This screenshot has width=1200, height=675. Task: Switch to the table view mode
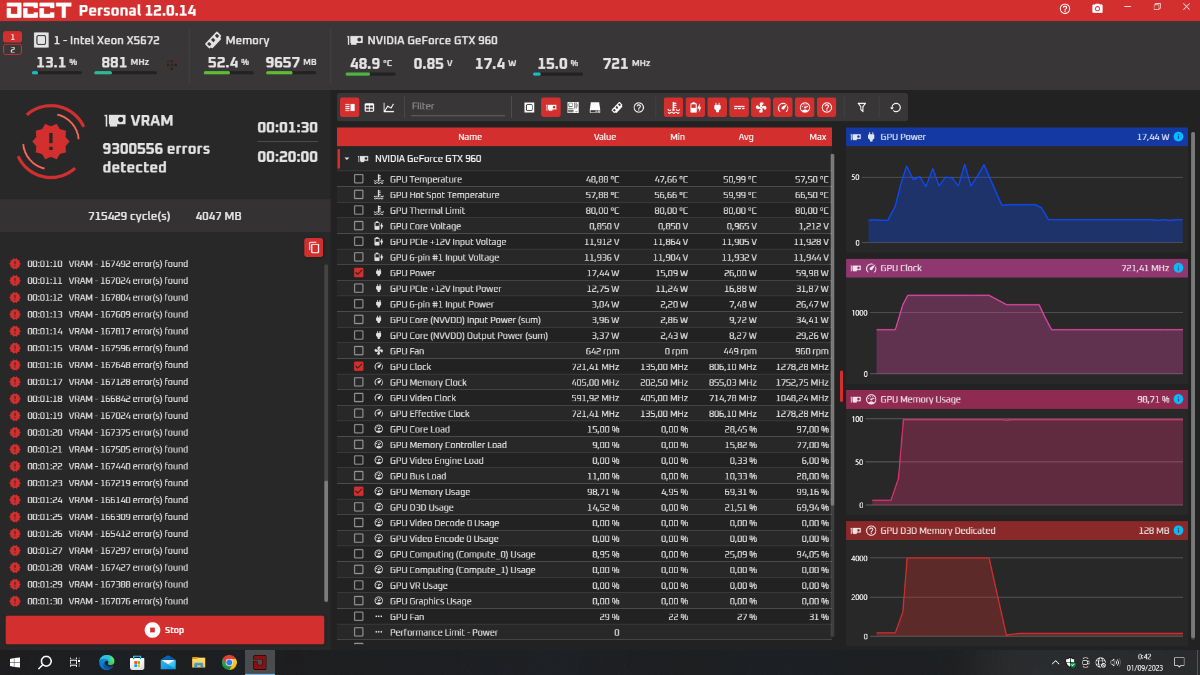coord(369,107)
